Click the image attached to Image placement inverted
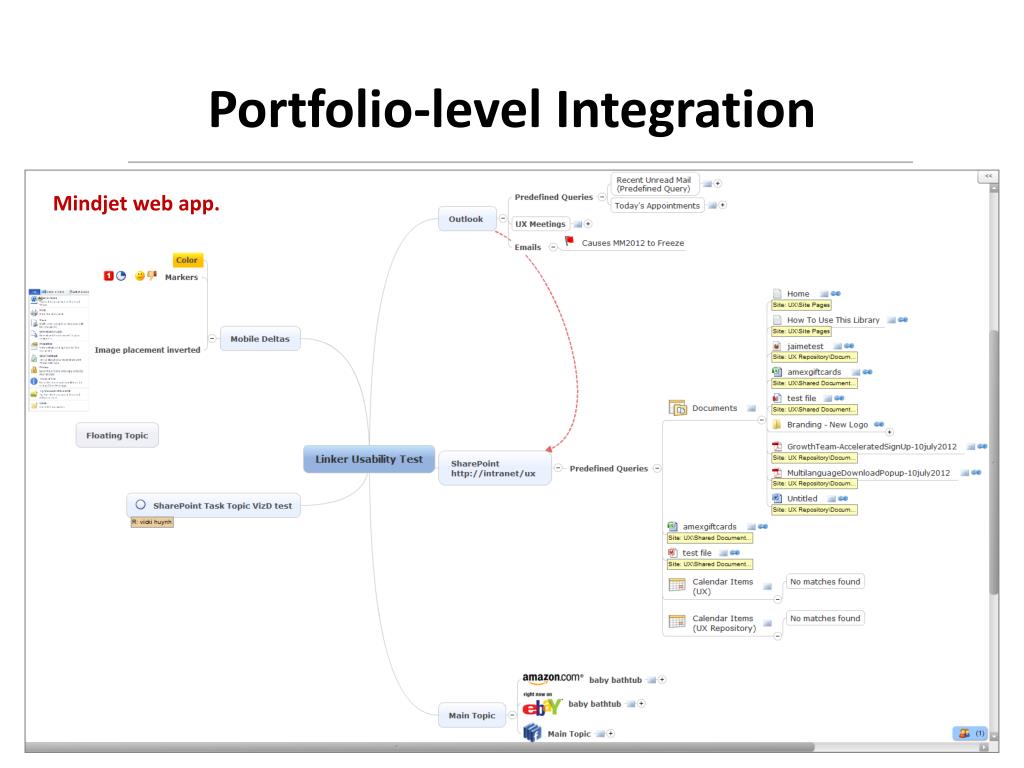Viewport: 1024px width, 768px height. coord(59,349)
